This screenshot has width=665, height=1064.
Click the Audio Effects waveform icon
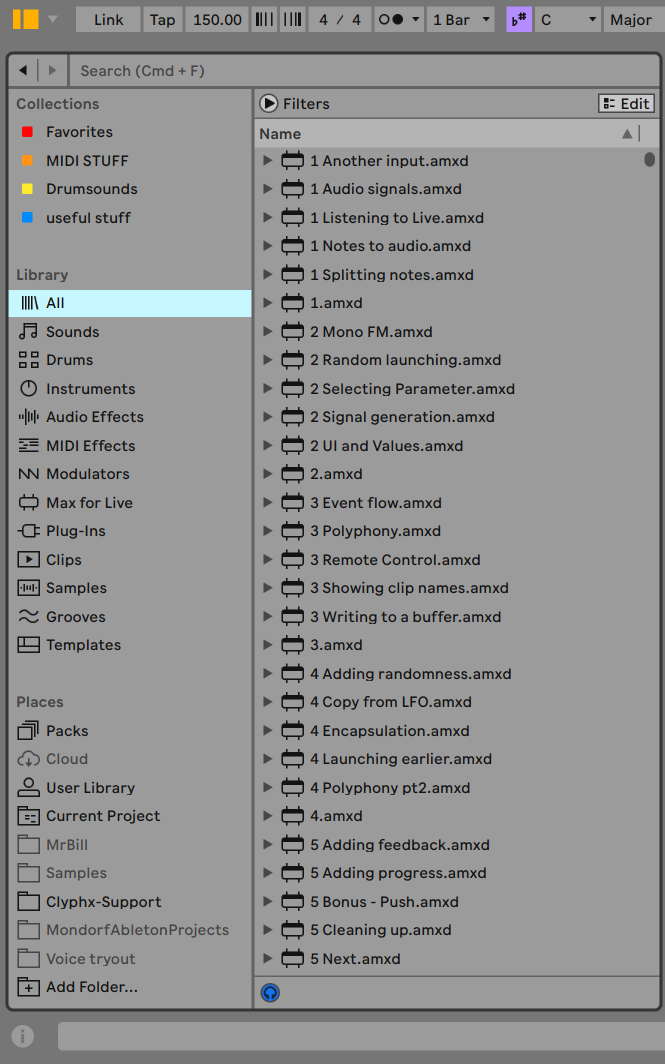(28, 417)
